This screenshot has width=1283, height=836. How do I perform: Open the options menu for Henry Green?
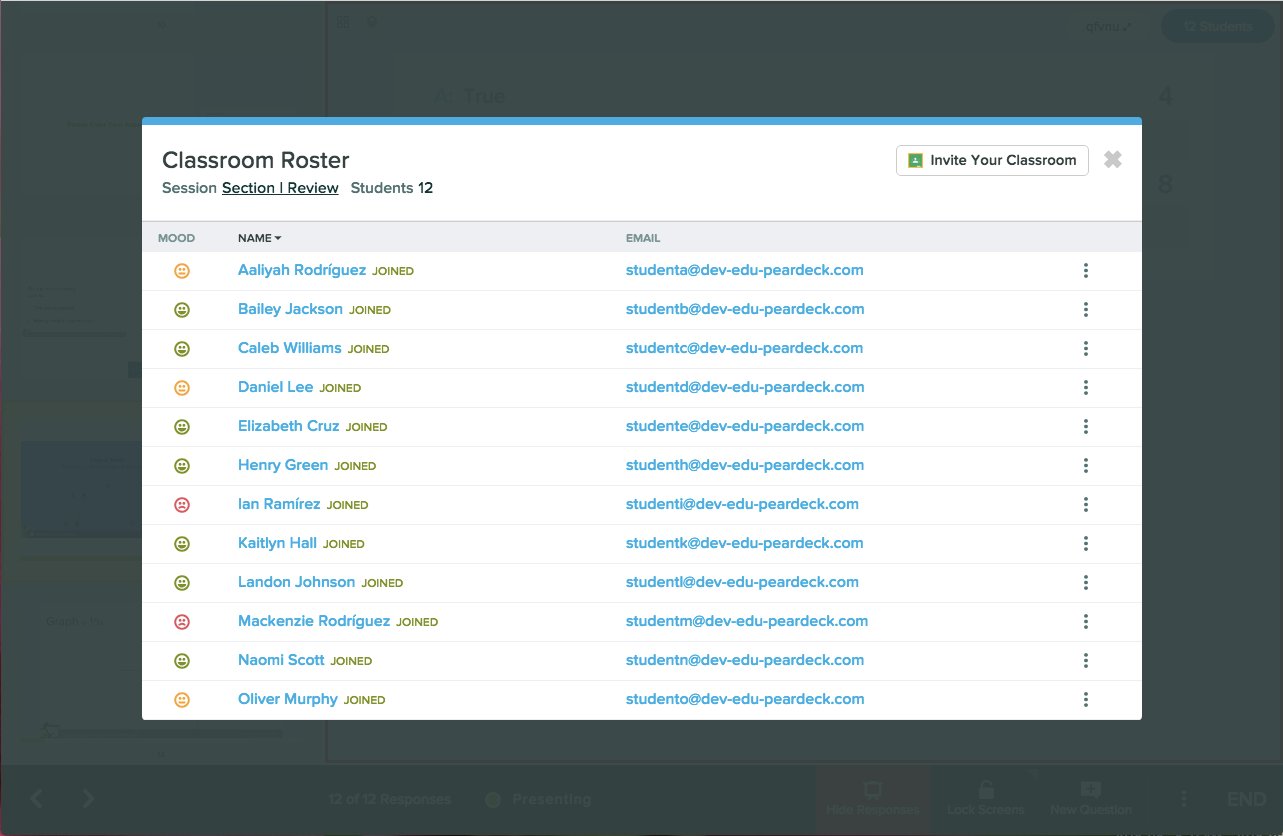point(1085,465)
